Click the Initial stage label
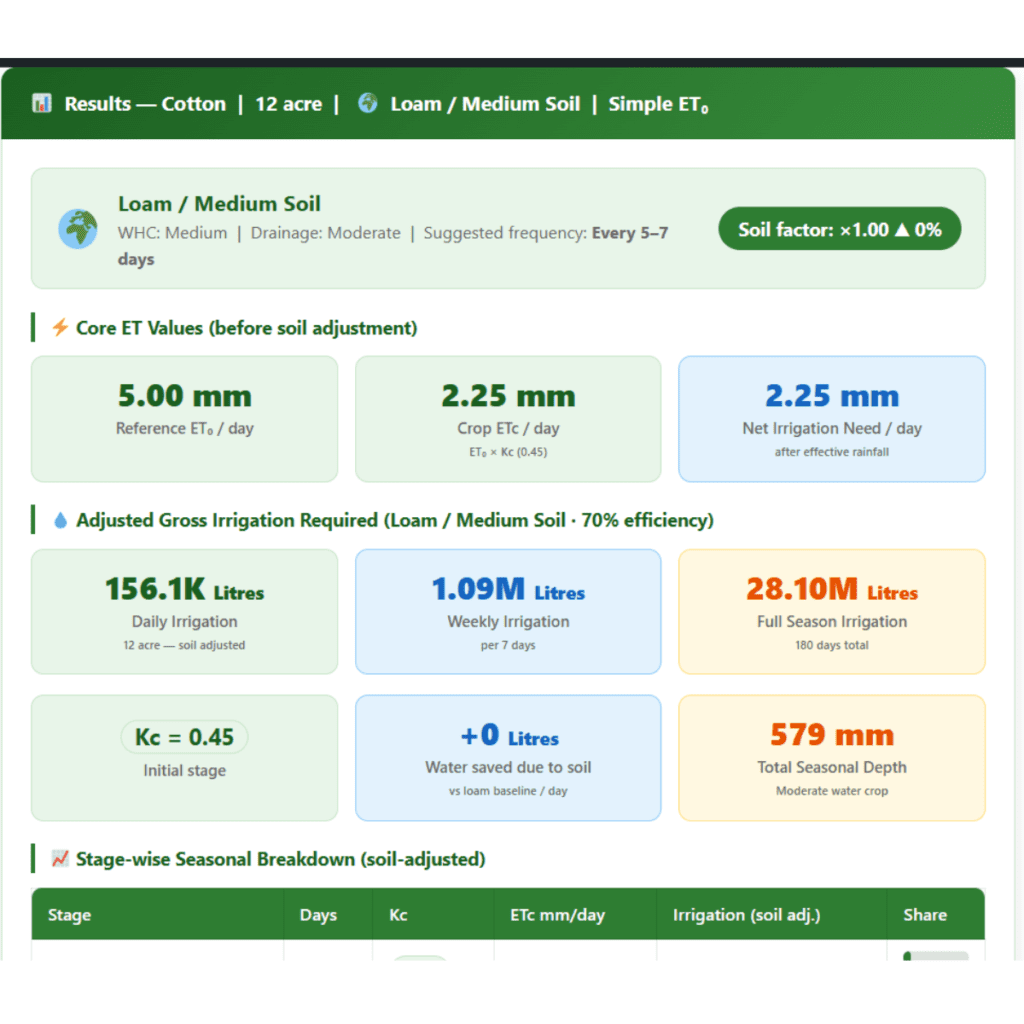Image resolution: width=1024 pixels, height=1024 pixels. pyautogui.click(x=185, y=771)
